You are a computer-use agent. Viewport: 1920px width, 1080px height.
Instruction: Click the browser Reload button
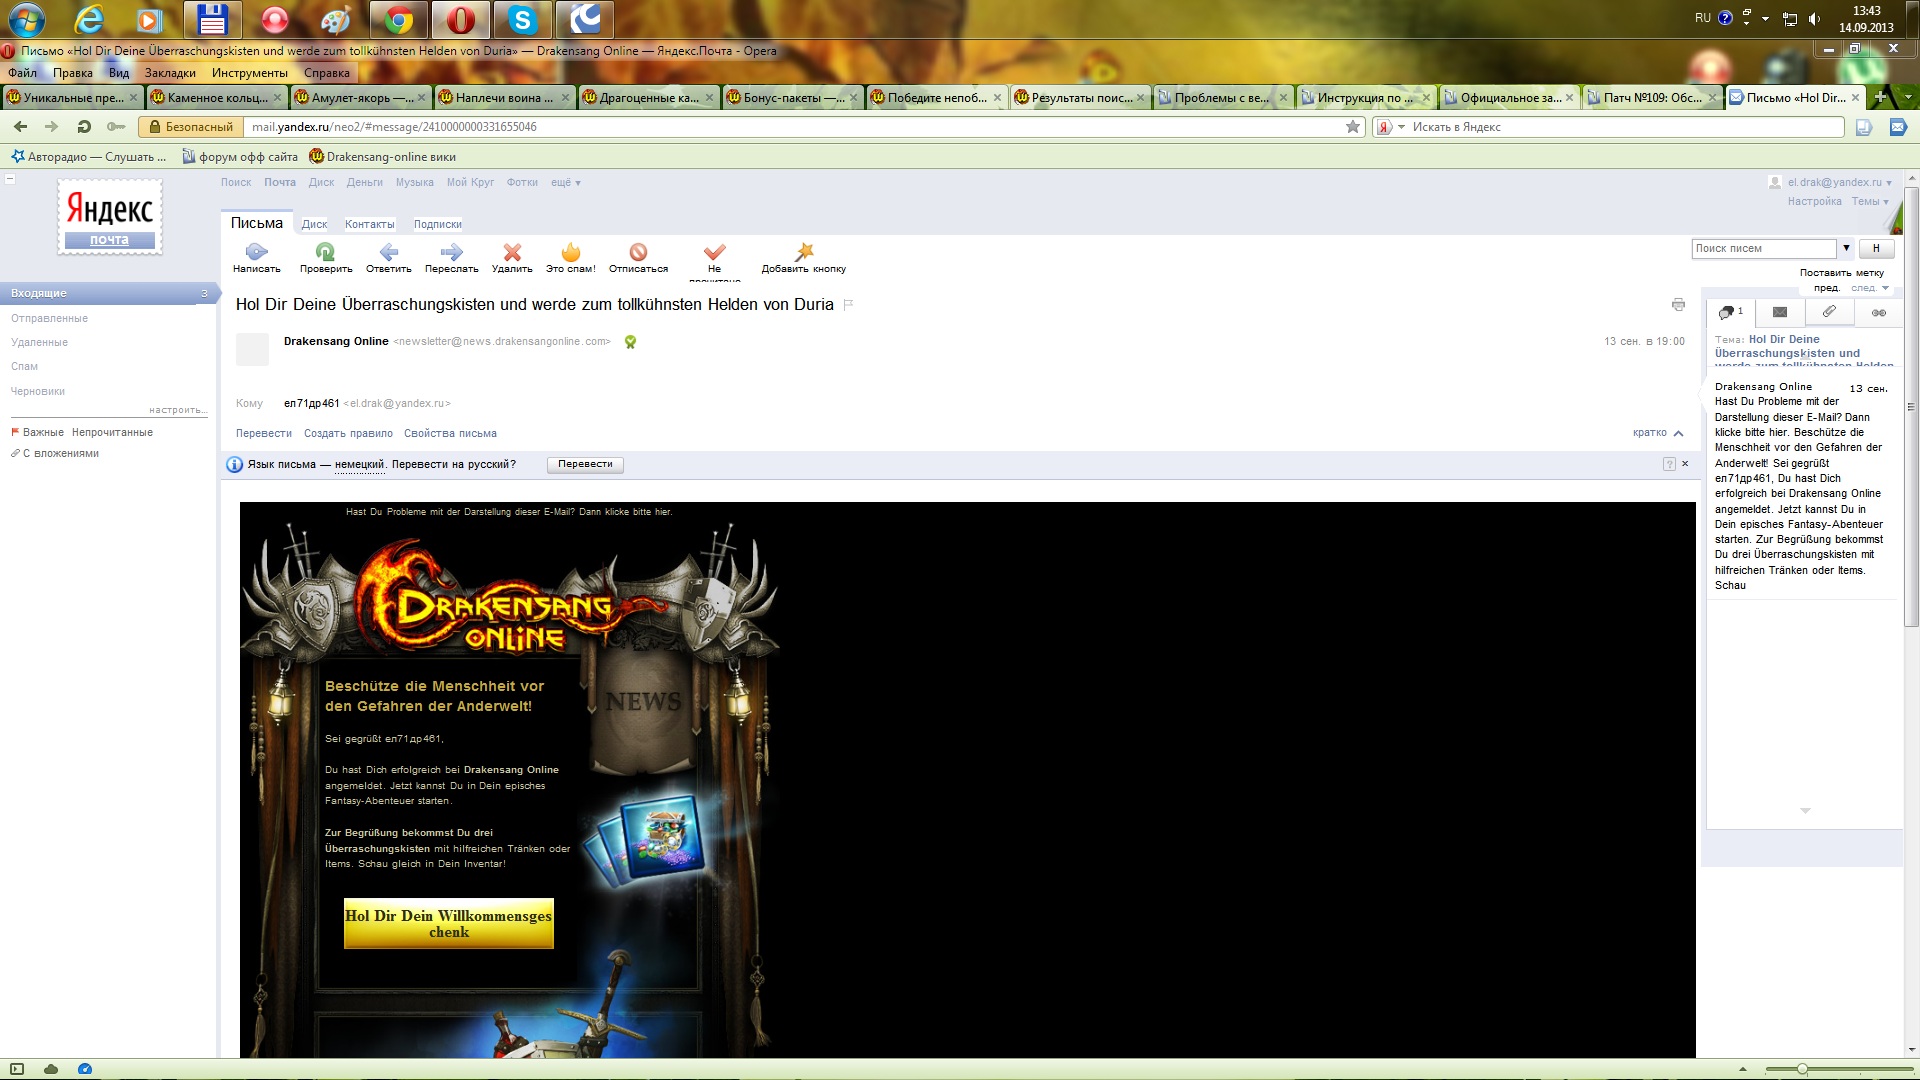click(x=84, y=127)
